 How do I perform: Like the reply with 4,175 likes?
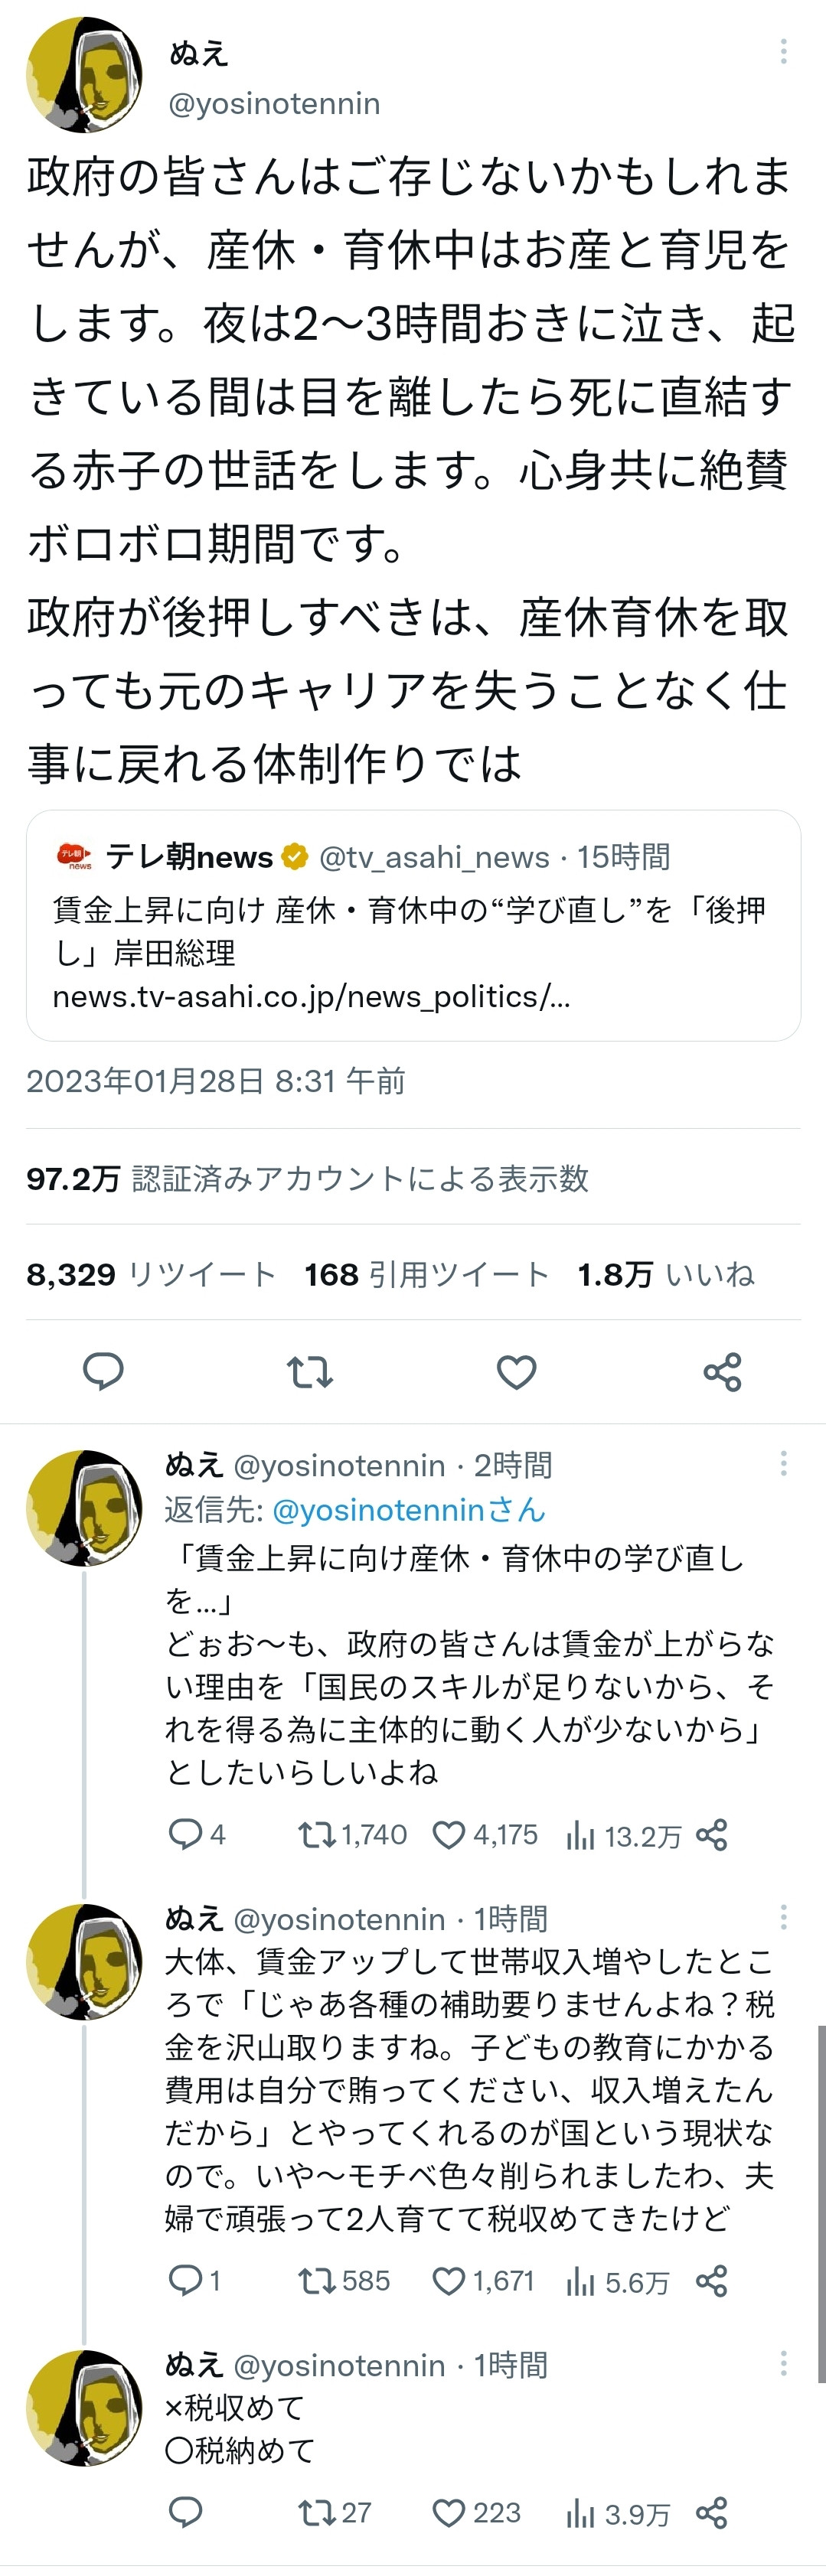(x=485, y=1835)
